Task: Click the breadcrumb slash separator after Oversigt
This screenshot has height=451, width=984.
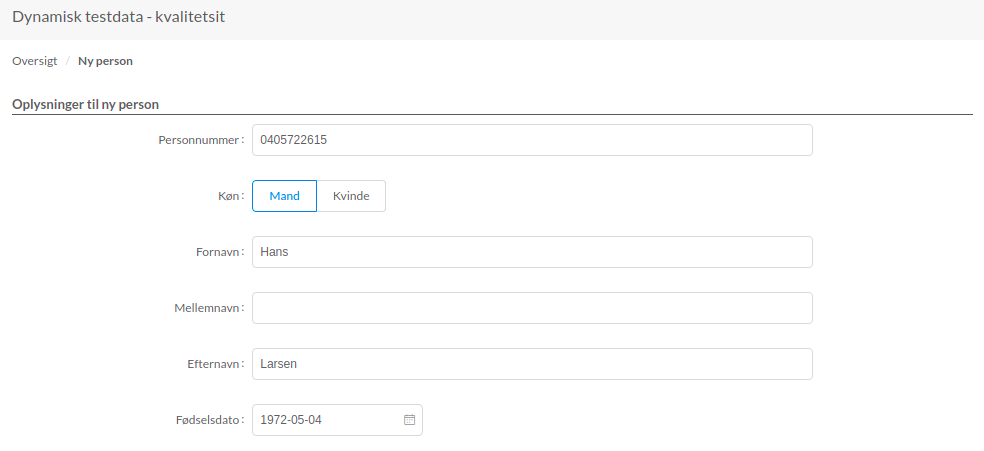Action: [x=68, y=61]
